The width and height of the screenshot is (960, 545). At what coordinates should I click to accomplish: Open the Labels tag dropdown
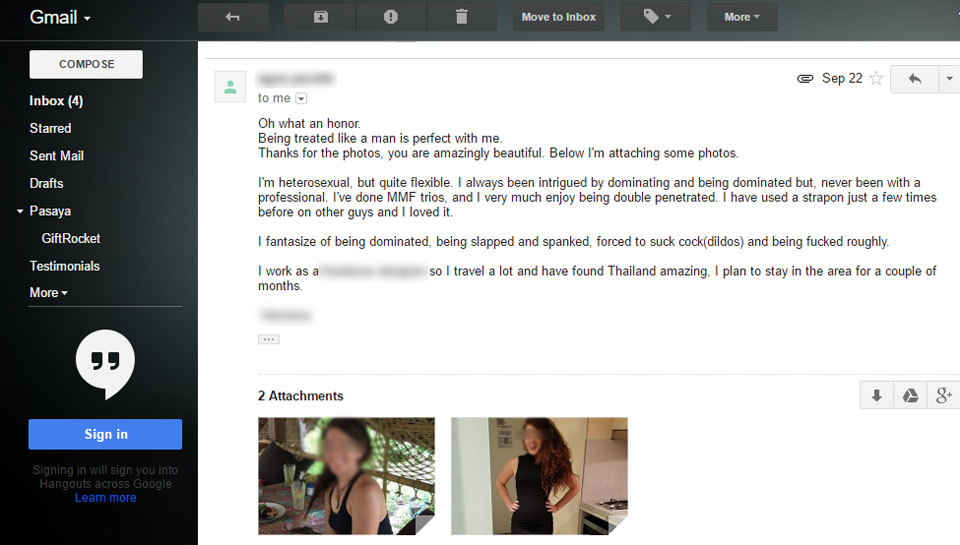coord(656,17)
